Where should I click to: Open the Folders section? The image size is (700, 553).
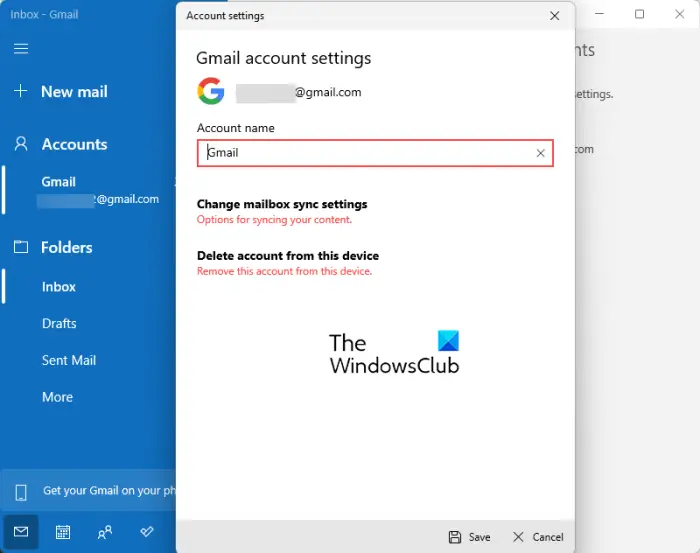(x=67, y=247)
